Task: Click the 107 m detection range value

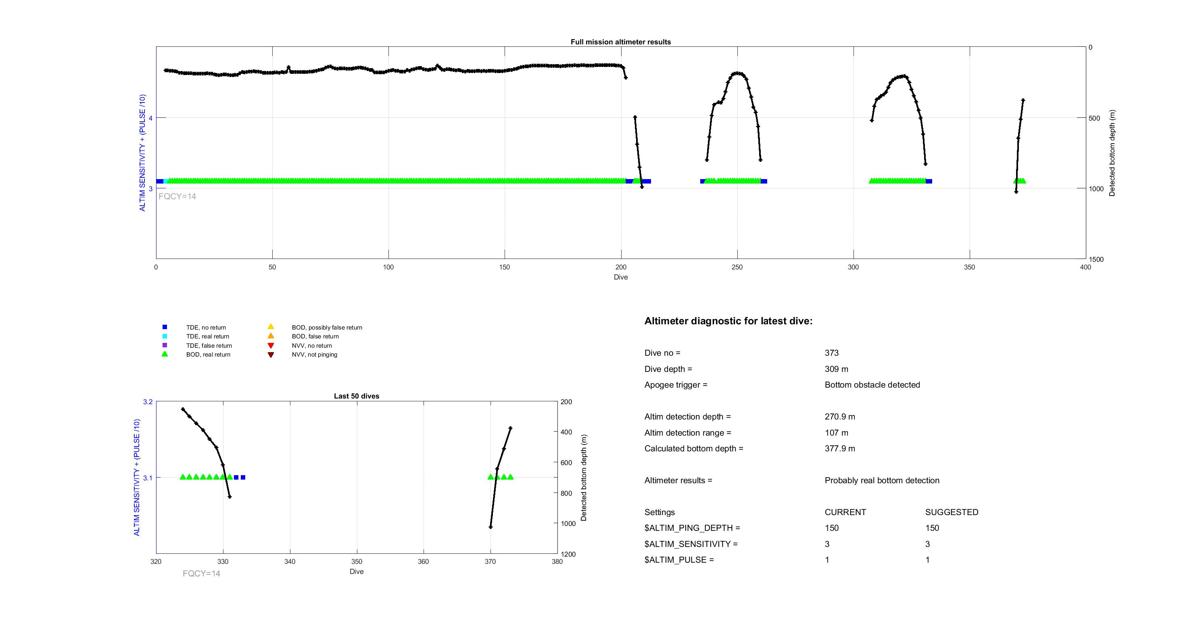Action: (x=838, y=433)
